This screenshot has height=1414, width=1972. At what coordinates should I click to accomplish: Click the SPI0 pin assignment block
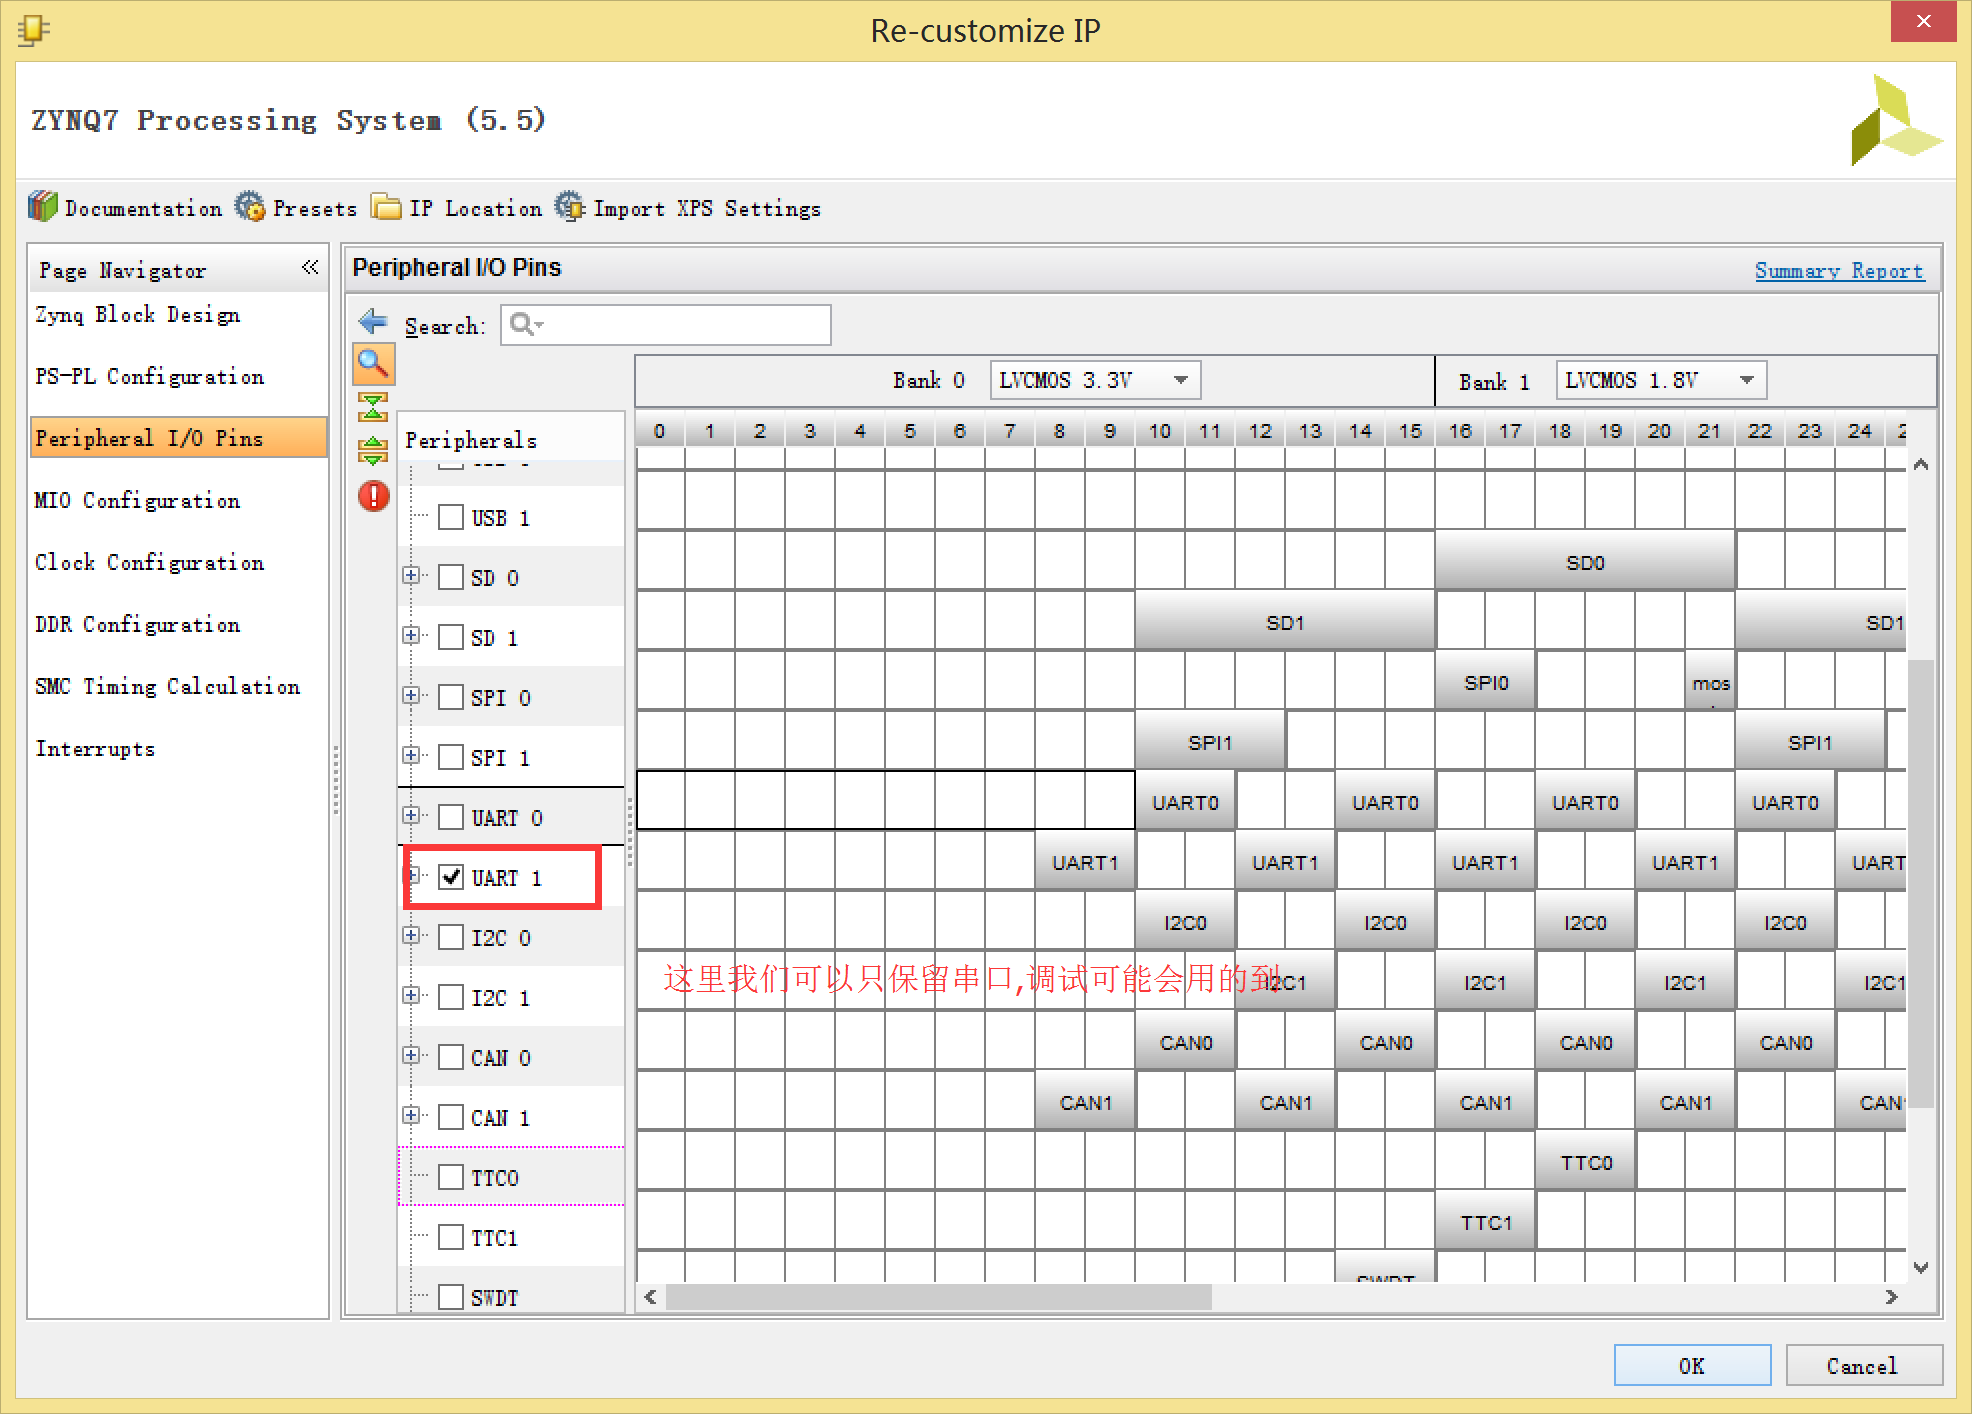(x=1485, y=682)
